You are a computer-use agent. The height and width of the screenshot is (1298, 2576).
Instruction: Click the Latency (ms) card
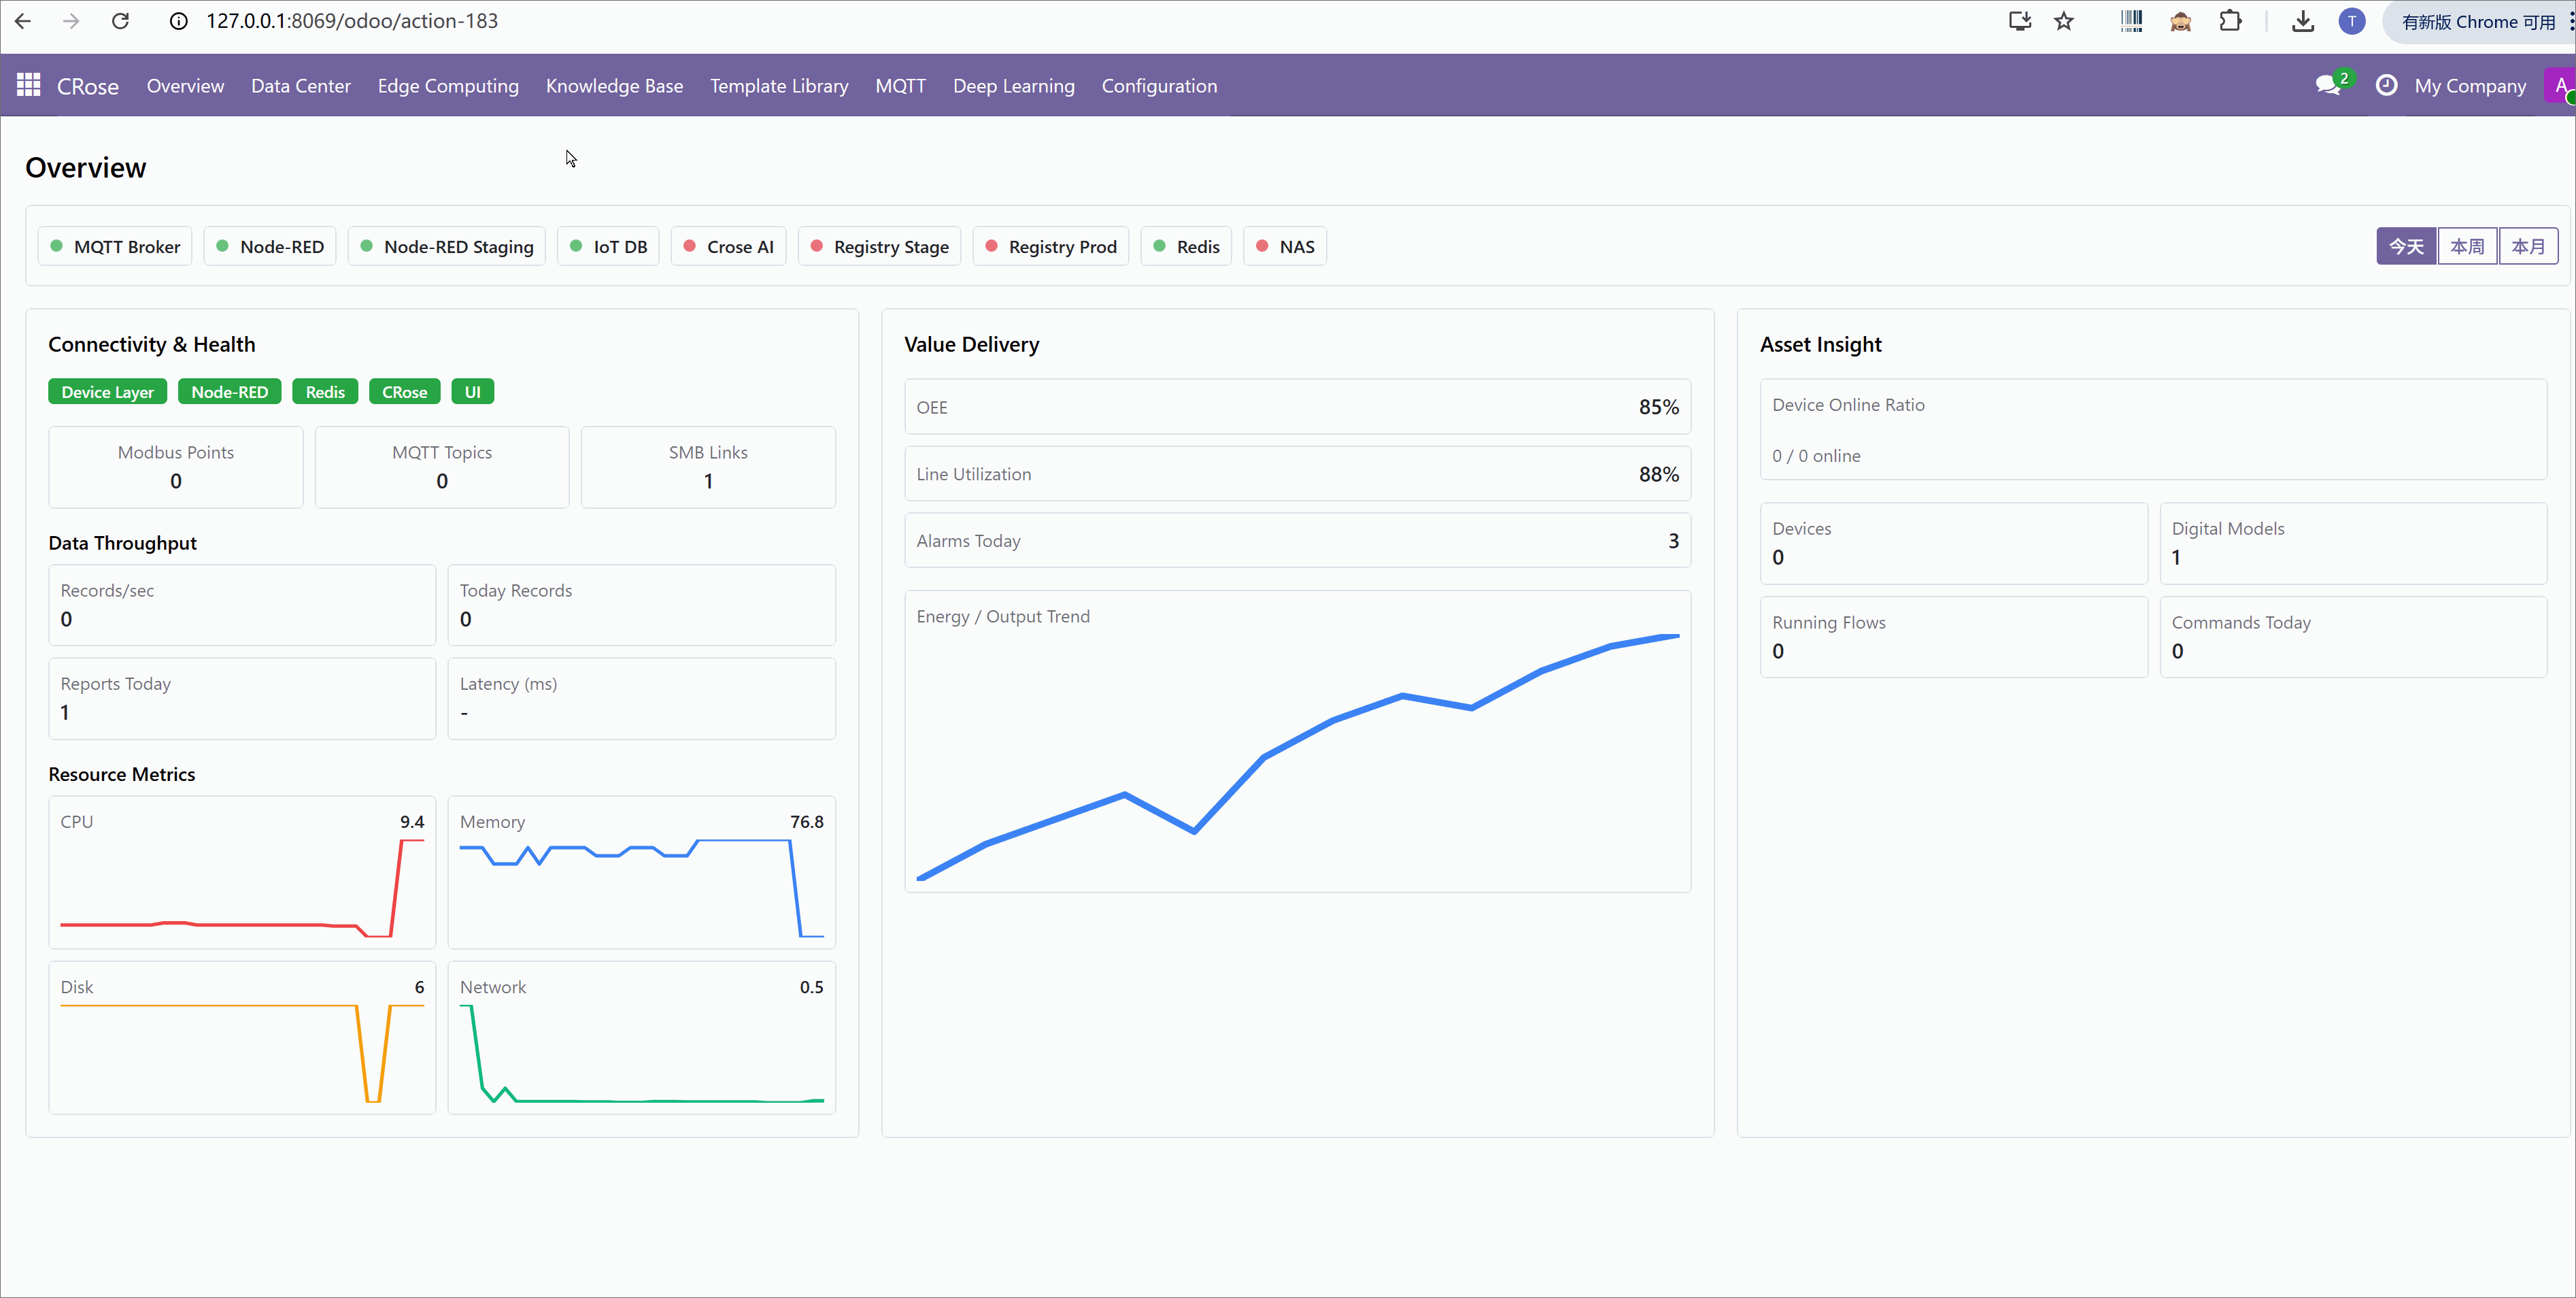click(641, 698)
